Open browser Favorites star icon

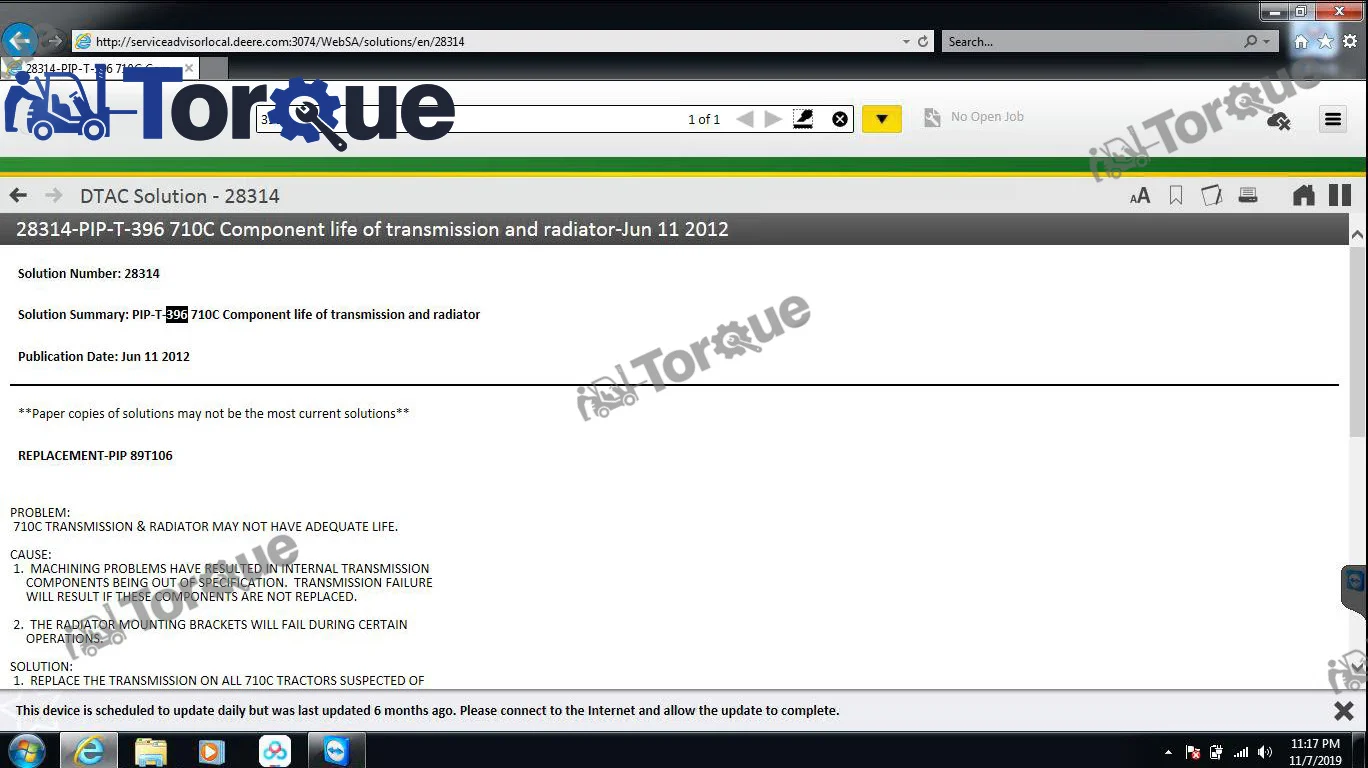point(1325,42)
